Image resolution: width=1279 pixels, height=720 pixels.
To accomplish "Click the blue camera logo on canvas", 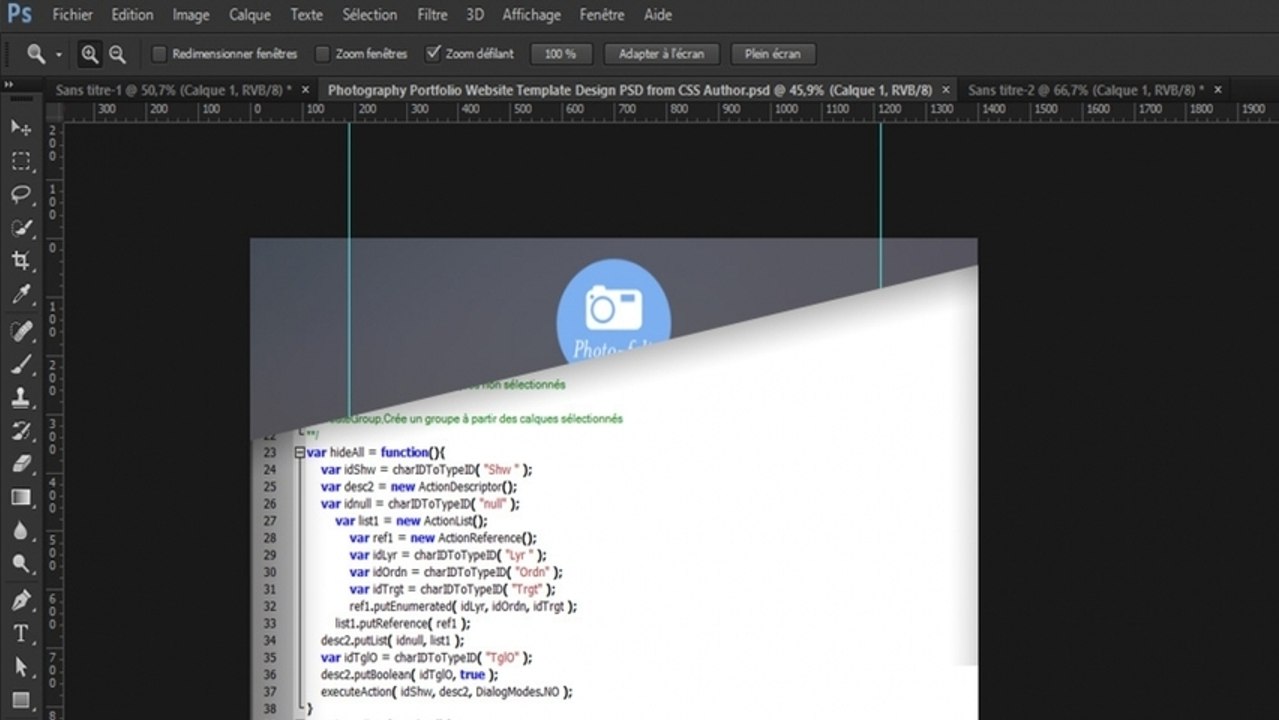I will pyautogui.click(x=614, y=312).
